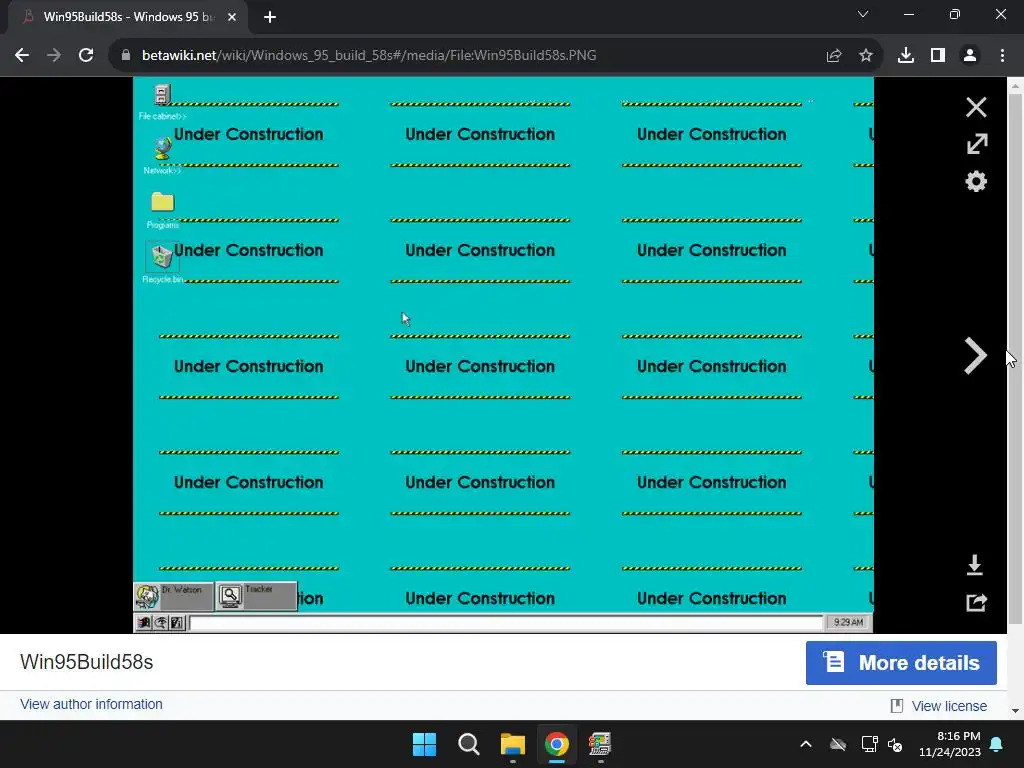Toggle the Chrome side panel

coord(938,56)
